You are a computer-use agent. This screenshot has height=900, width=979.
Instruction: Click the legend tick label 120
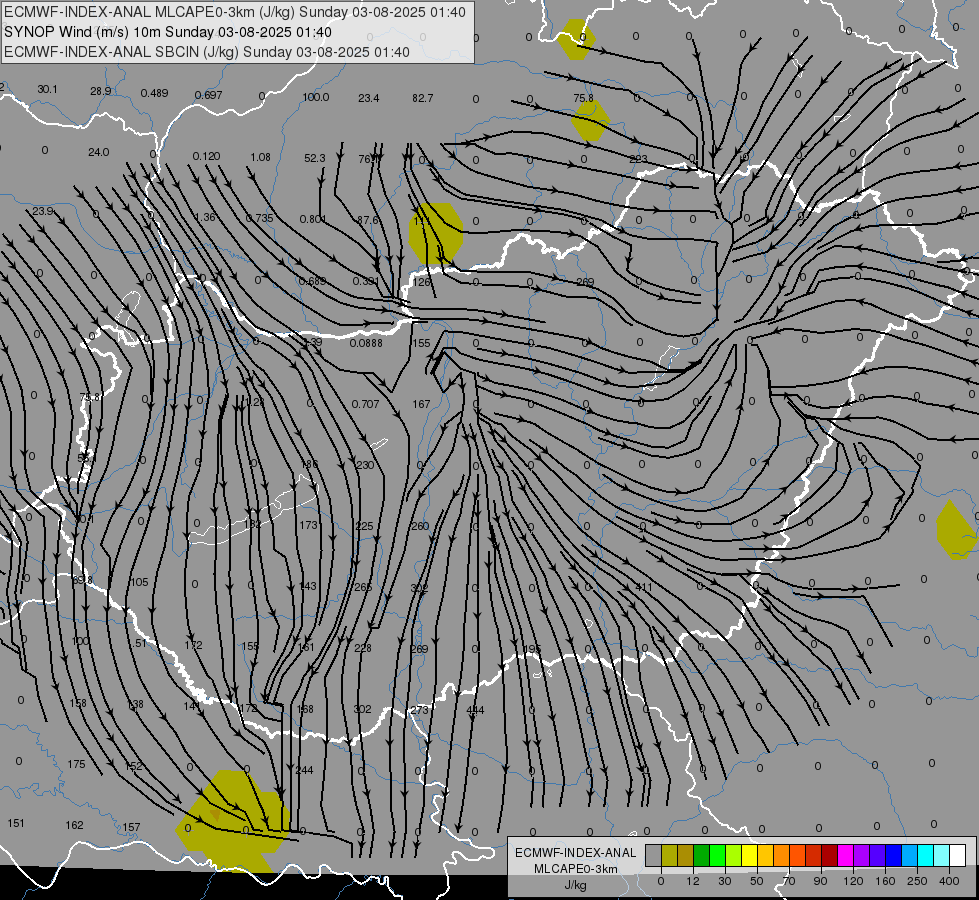point(853,881)
